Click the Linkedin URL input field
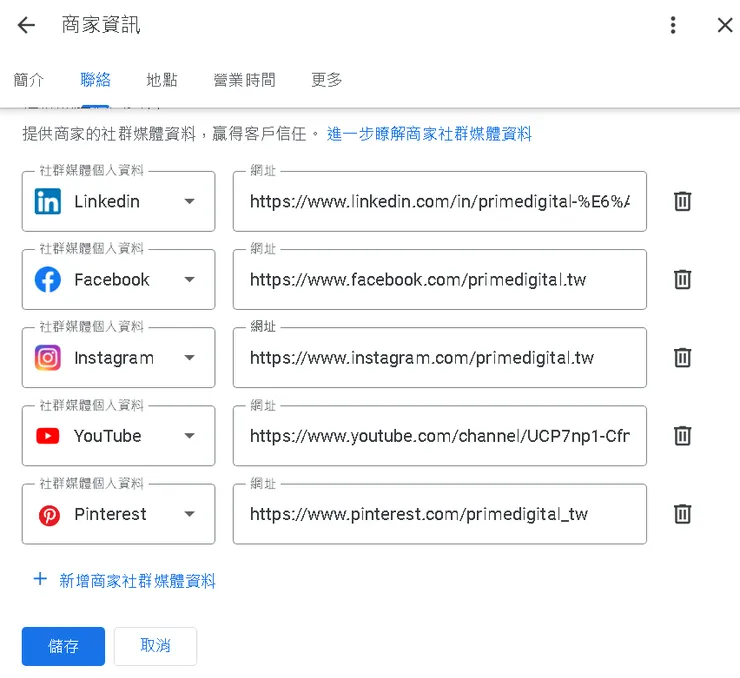The height and width of the screenshot is (678, 740). (x=440, y=201)
